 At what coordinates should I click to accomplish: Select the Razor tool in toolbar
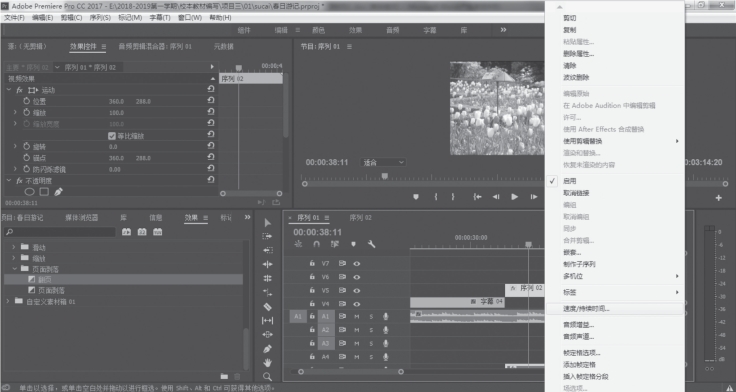pos(268,307)
